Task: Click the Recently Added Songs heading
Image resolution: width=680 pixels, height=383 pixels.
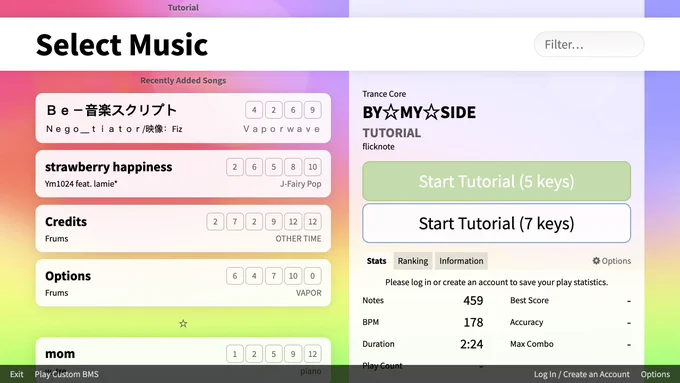Action: point(183,80)
